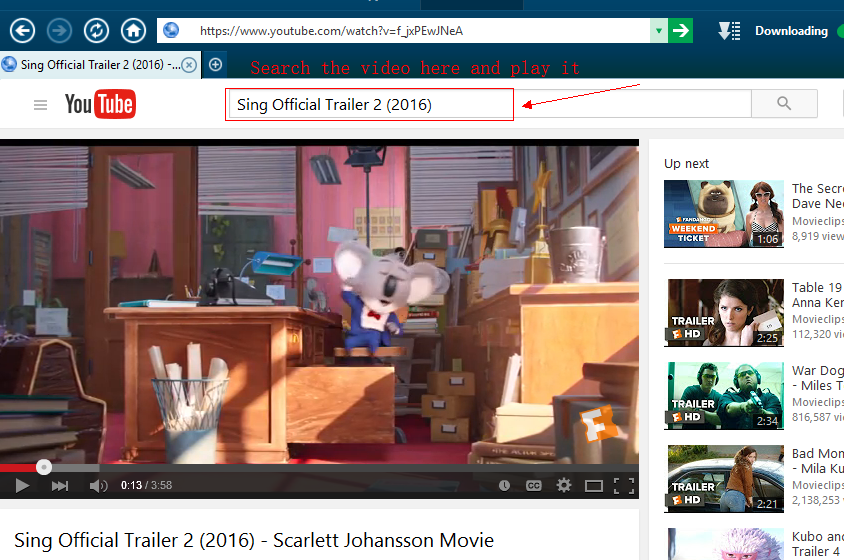Click the YouTube search text box
Image resolution: width=844 pixels, height=560 pixels.
pyautogui.click(x=490, y=104)
